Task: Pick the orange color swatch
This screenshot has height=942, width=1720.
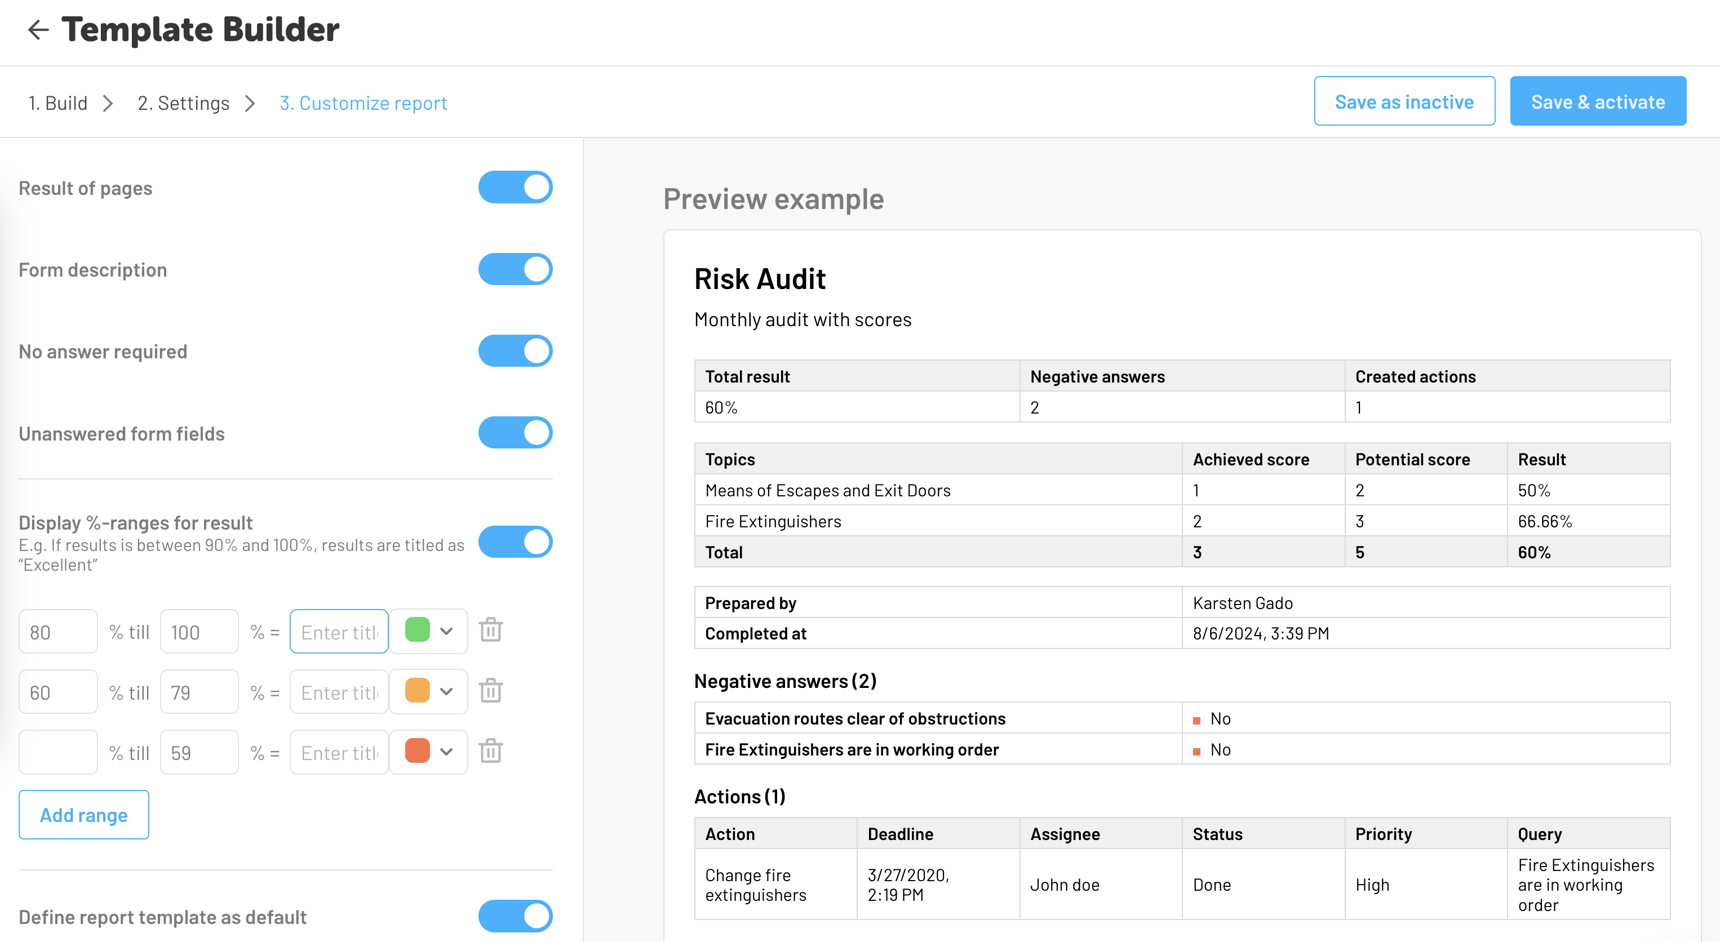Action: click(x=417, y=691)
